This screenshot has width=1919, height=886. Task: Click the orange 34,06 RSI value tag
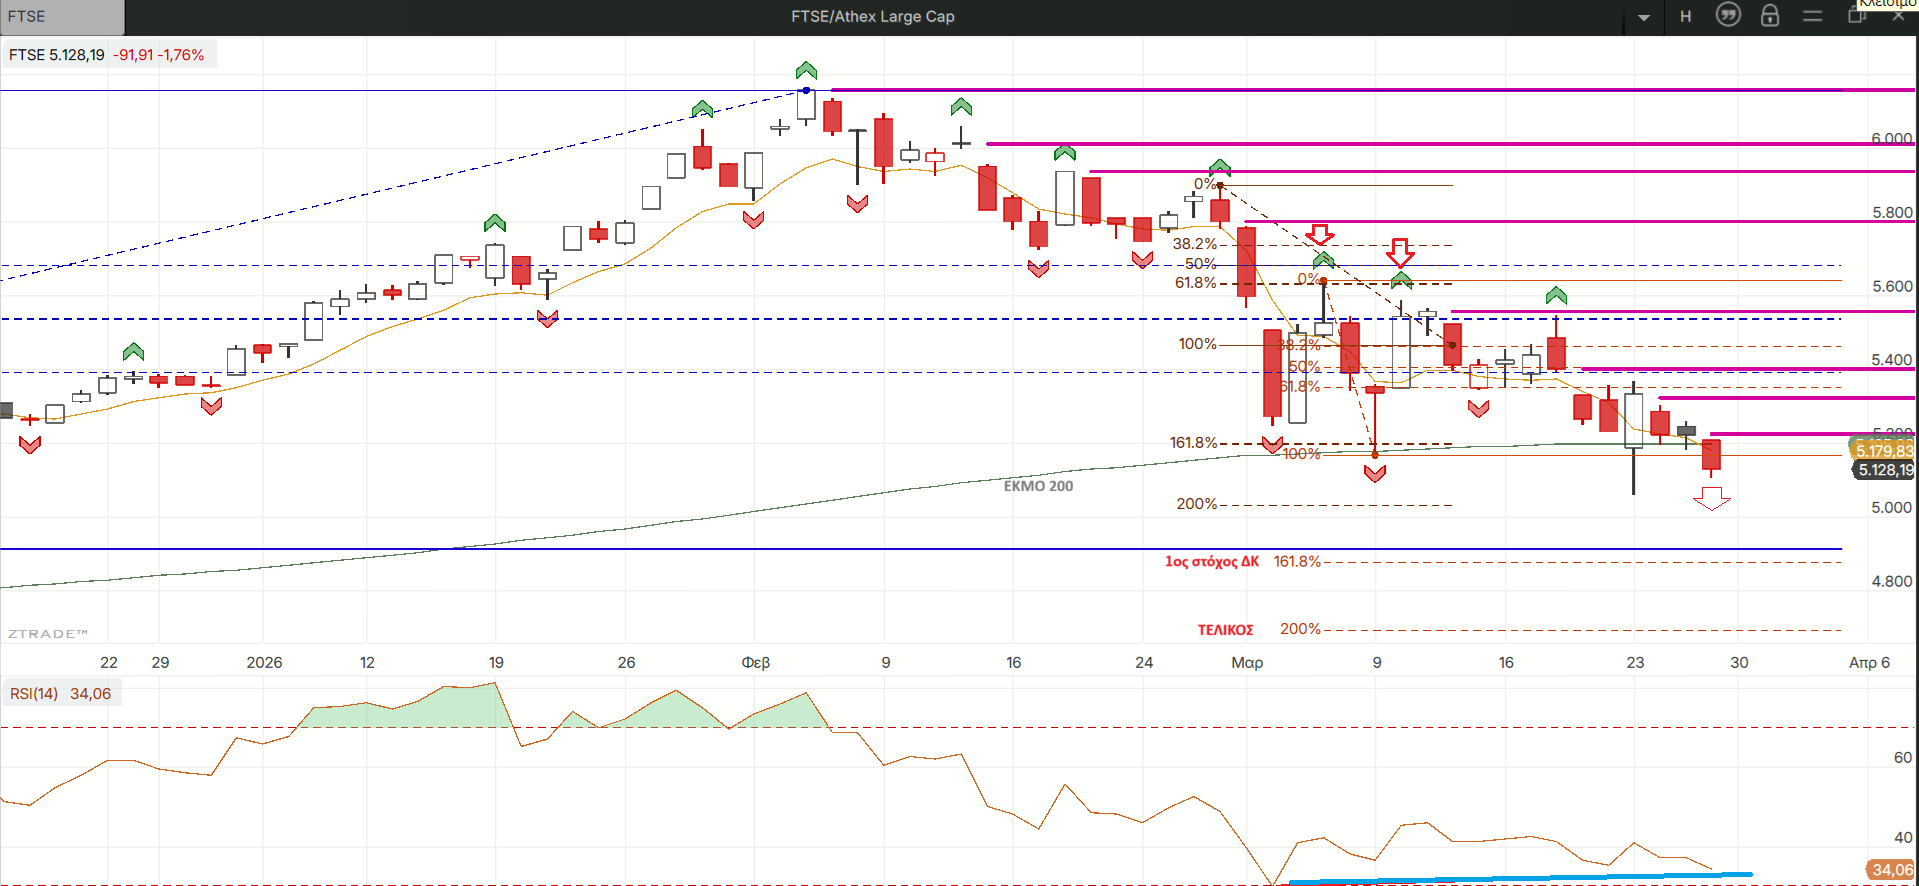coord(1891,870)
